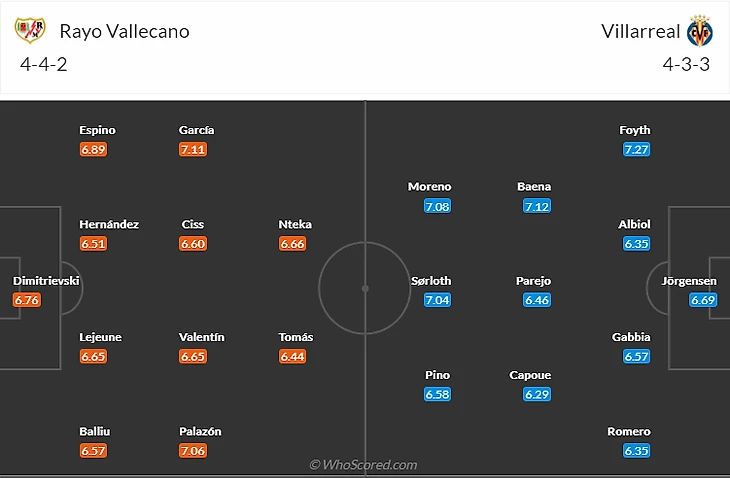Select the goalkeeper Dimitrievski

pyautogui.click(x=47, y=281)
